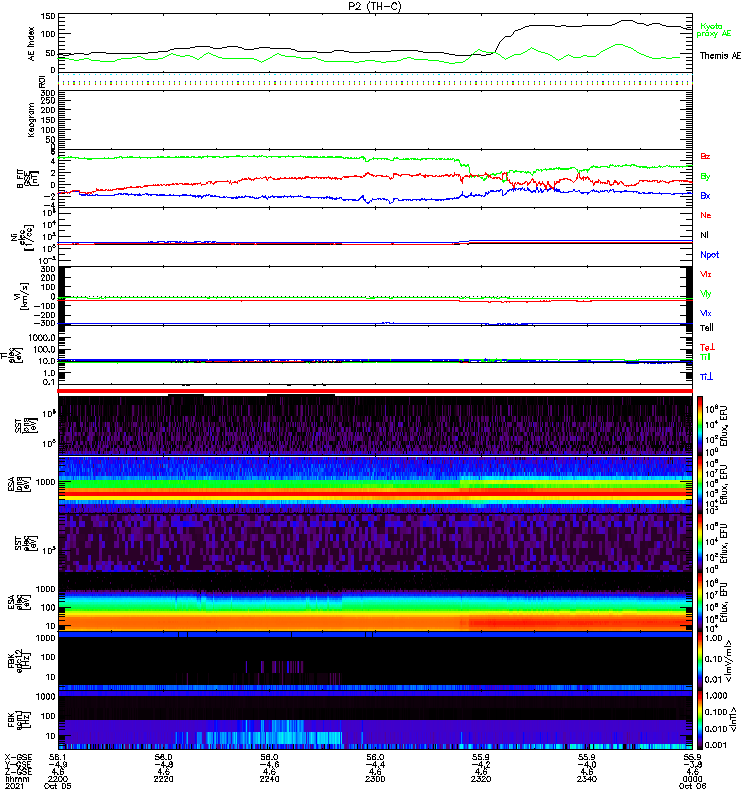This screenshot has height=800, width=750.
Task: Select the blue Npot legend label
Action: tap(710, 255)
